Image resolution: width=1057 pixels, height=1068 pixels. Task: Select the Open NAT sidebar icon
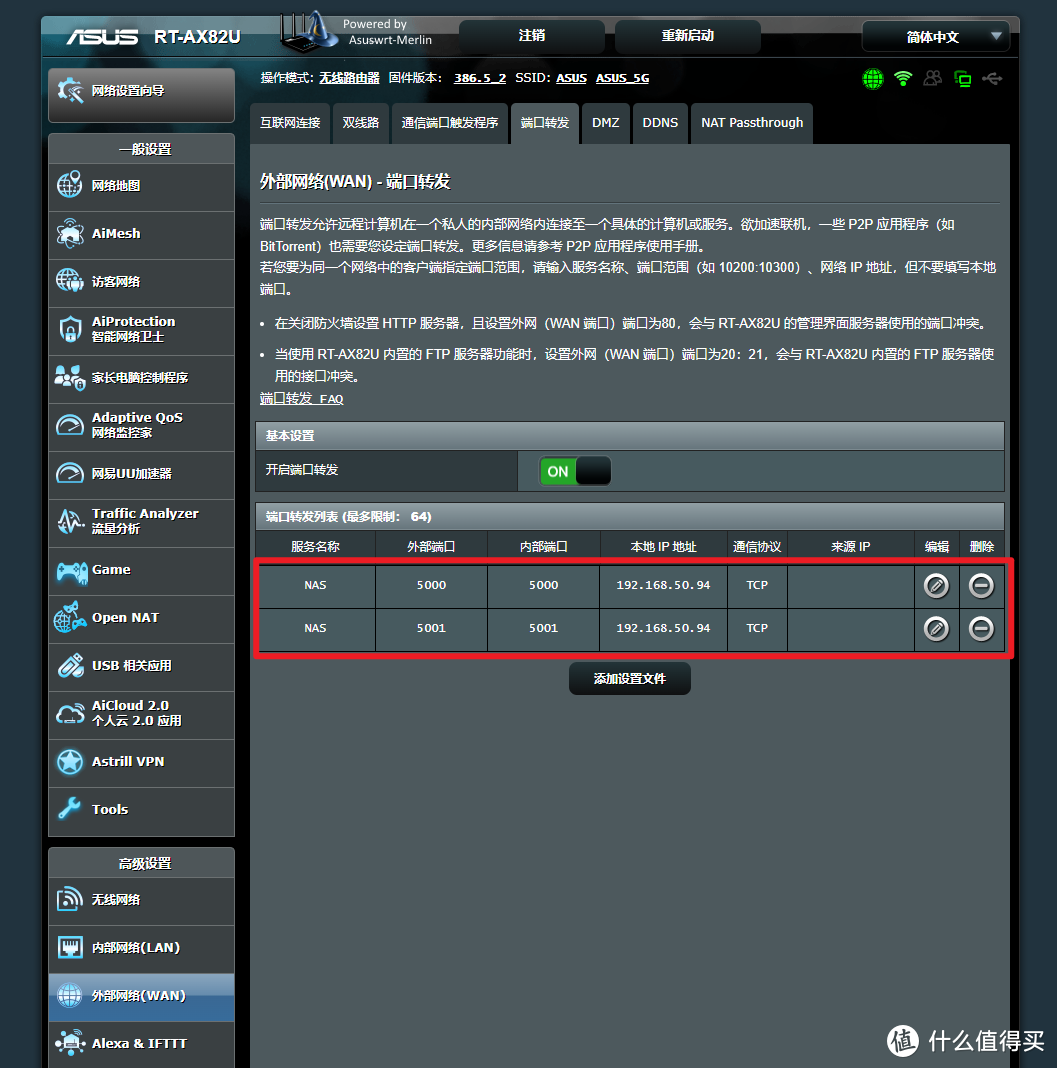(69, 619)
